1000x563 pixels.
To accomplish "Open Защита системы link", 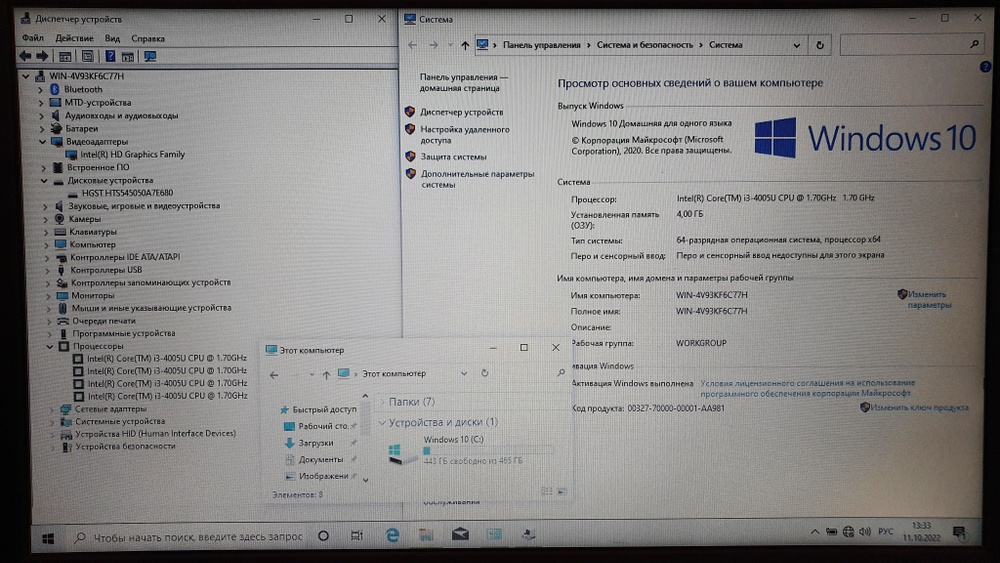I will pyautogui.click(x=453, y=157).
